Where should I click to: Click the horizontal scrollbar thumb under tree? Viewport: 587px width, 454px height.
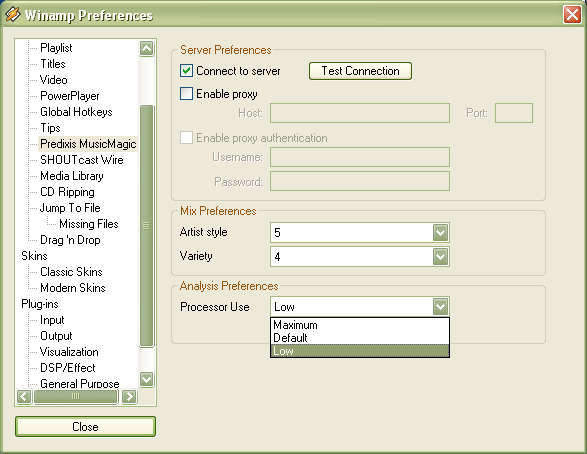coord(76,396)
